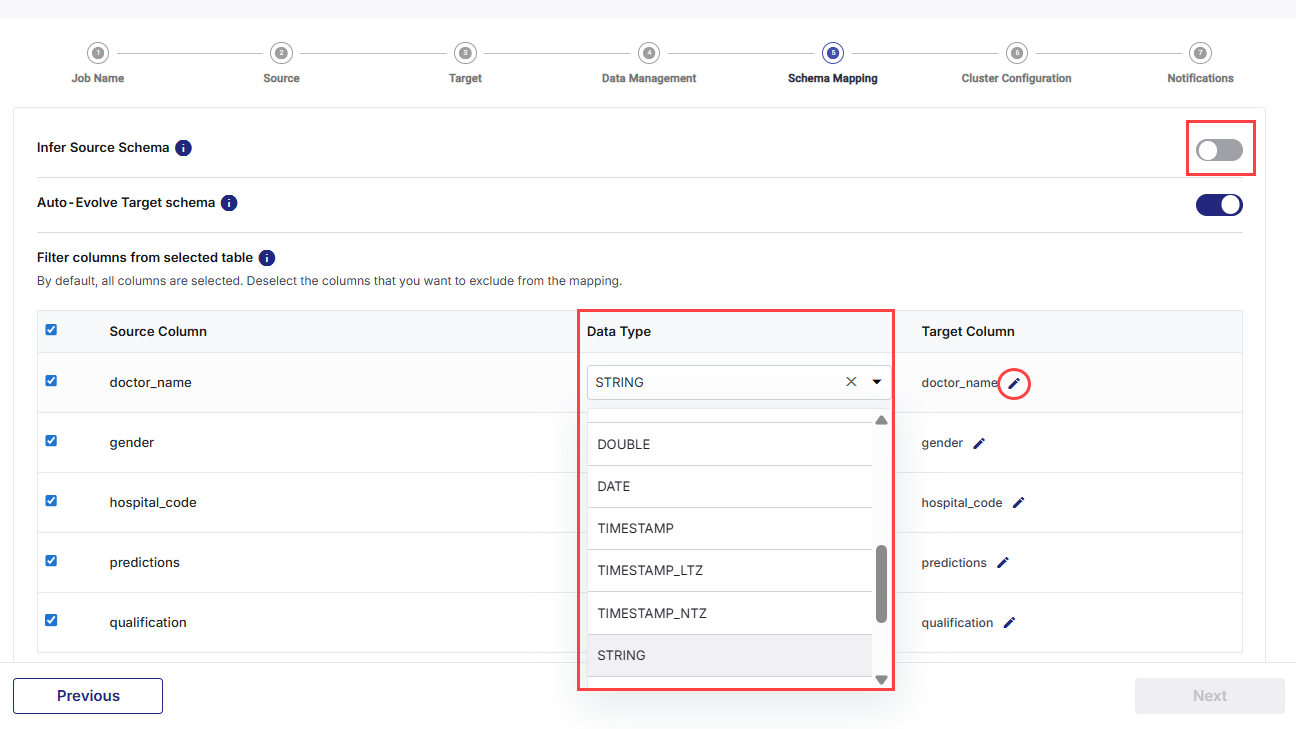Screen dimensions: 1296x729
Task: Disable the doctor_name source column checkbox
Action: (x=51, y=381)
